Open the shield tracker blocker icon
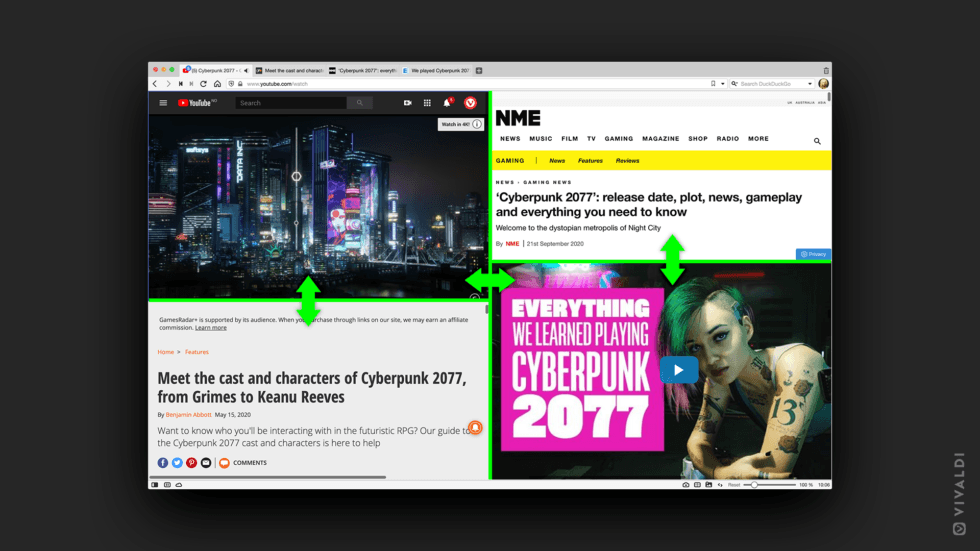The image size is (980, 551). click(x=231, y=84)
